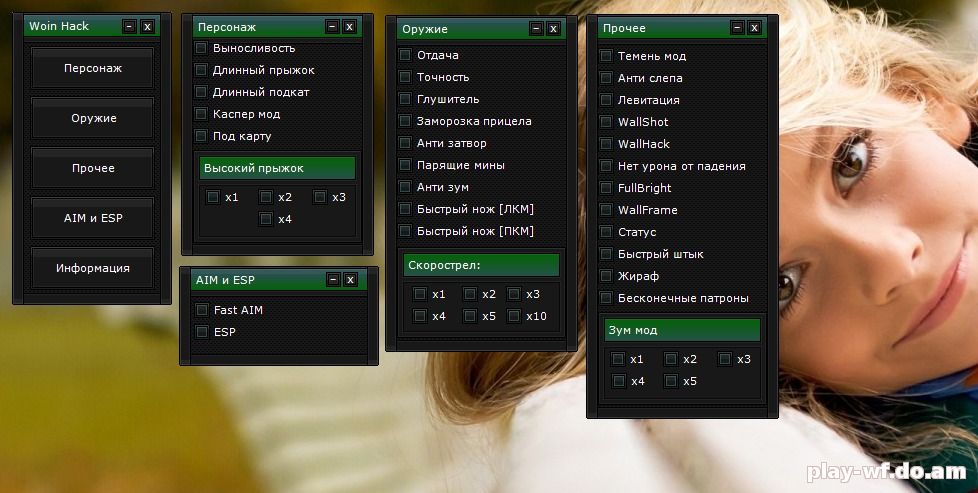Check x4 under Зум мод
978x493 pixels.
[618, 381]
